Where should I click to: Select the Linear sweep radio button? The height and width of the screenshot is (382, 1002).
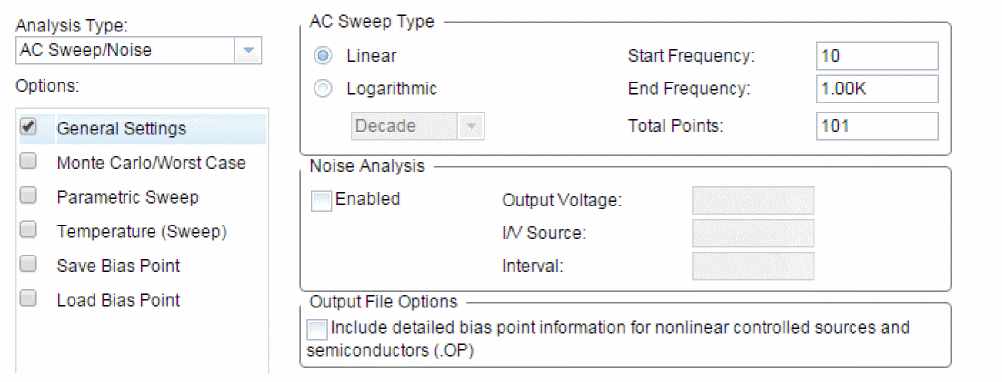click(323, 56)
